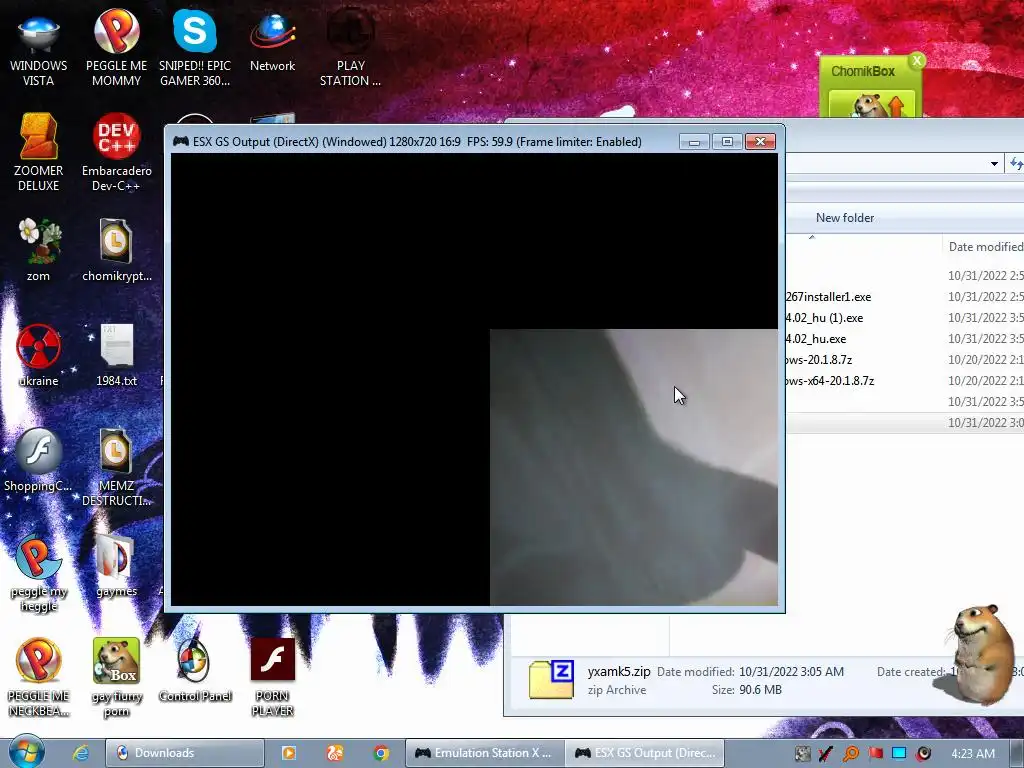This screenshot has height=768, width=1024.
Task: Open the UC Browser taskbar icon
Action: click(335, 753)
